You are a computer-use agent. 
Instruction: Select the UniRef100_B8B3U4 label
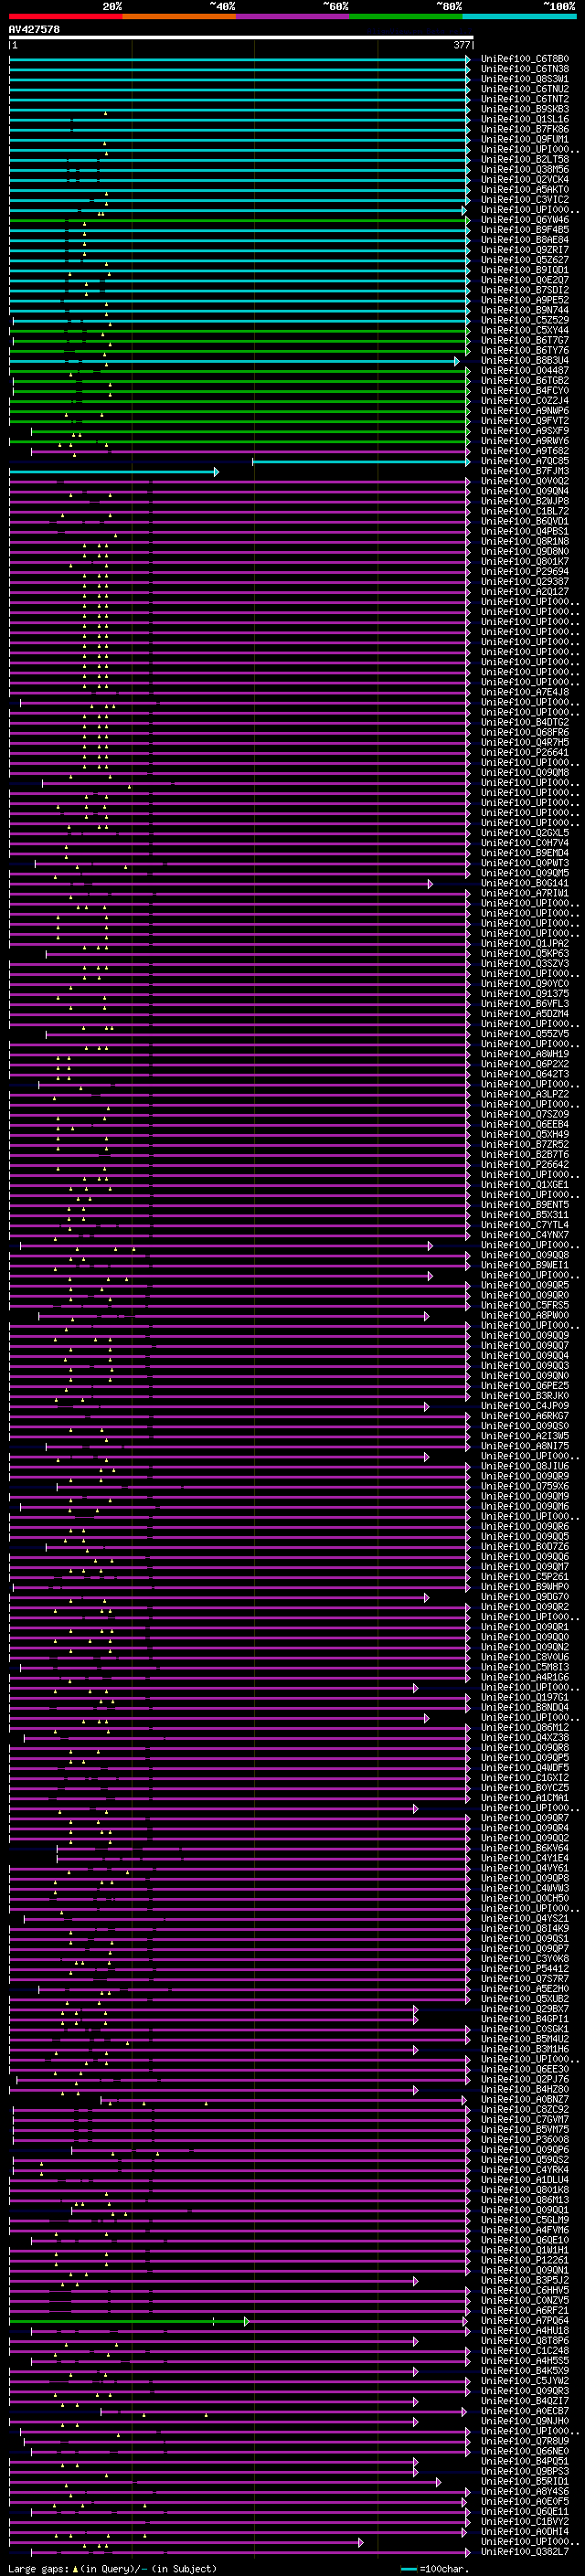525,360
